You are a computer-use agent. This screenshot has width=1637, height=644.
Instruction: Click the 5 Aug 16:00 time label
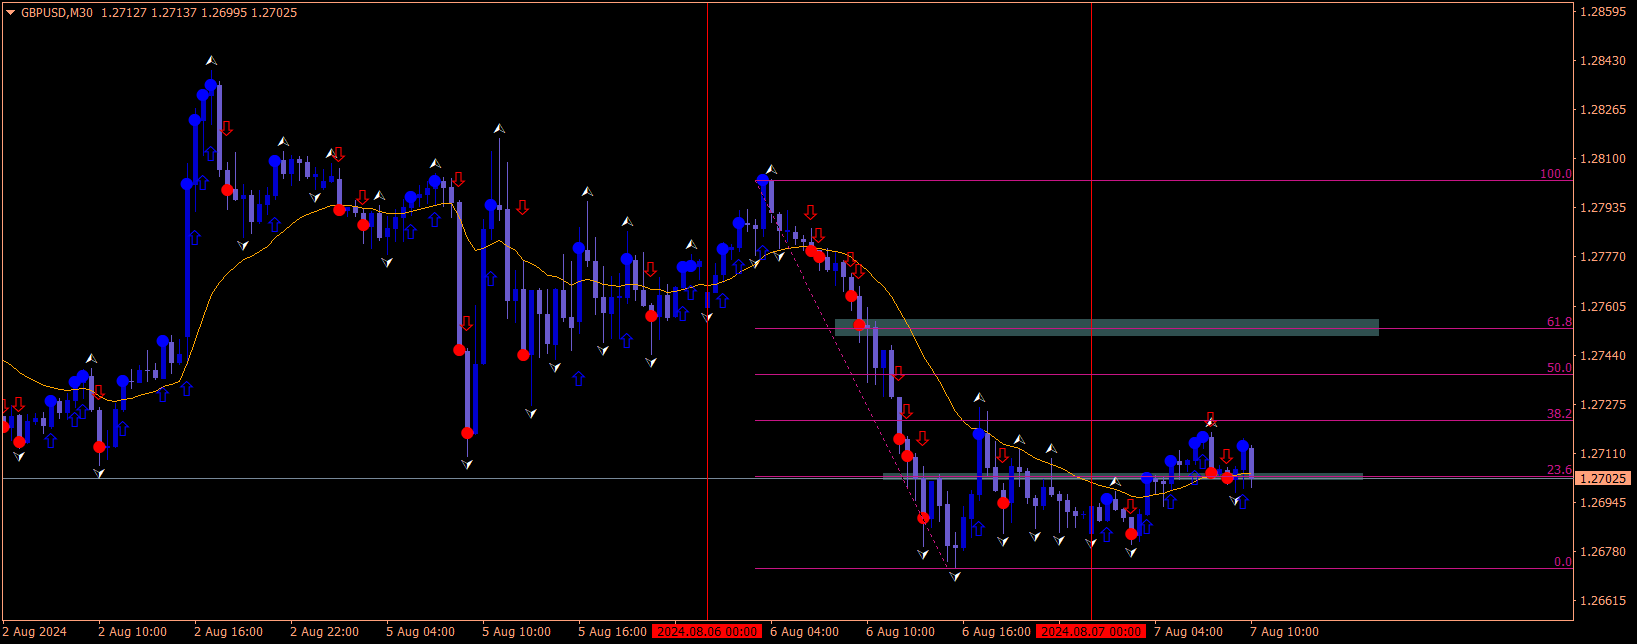tap(612, 632)
